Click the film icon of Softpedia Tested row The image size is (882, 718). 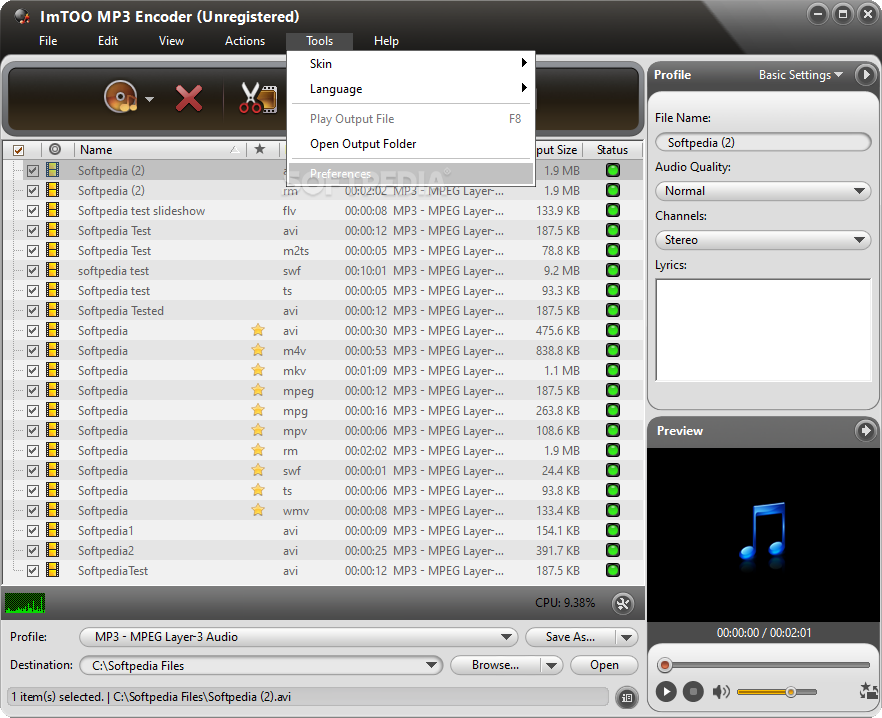[52, 310]
